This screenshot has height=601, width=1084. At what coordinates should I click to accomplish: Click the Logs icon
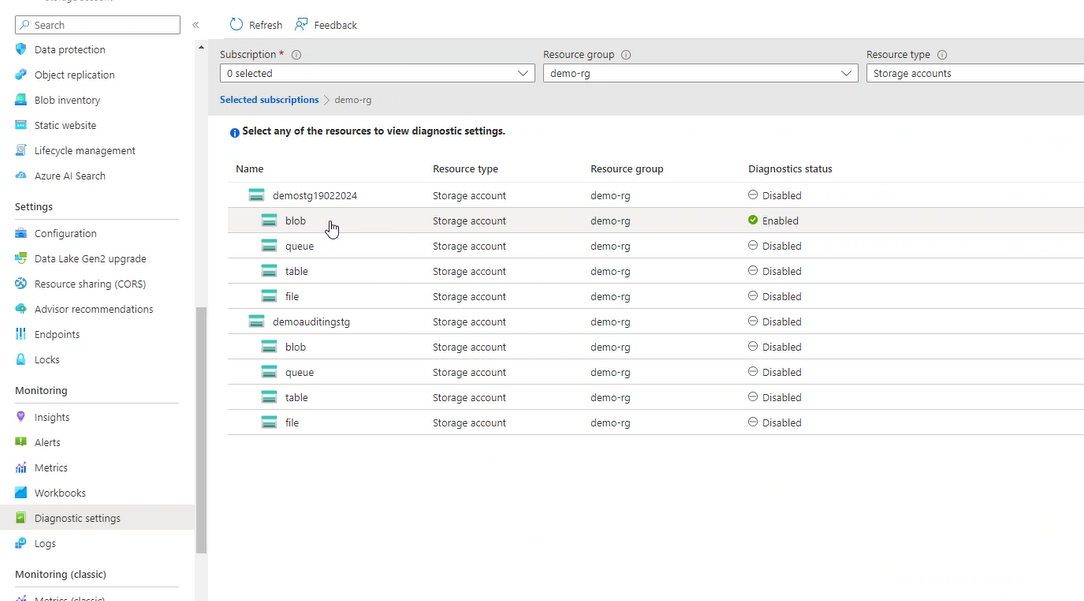click(x=21, y=544)
